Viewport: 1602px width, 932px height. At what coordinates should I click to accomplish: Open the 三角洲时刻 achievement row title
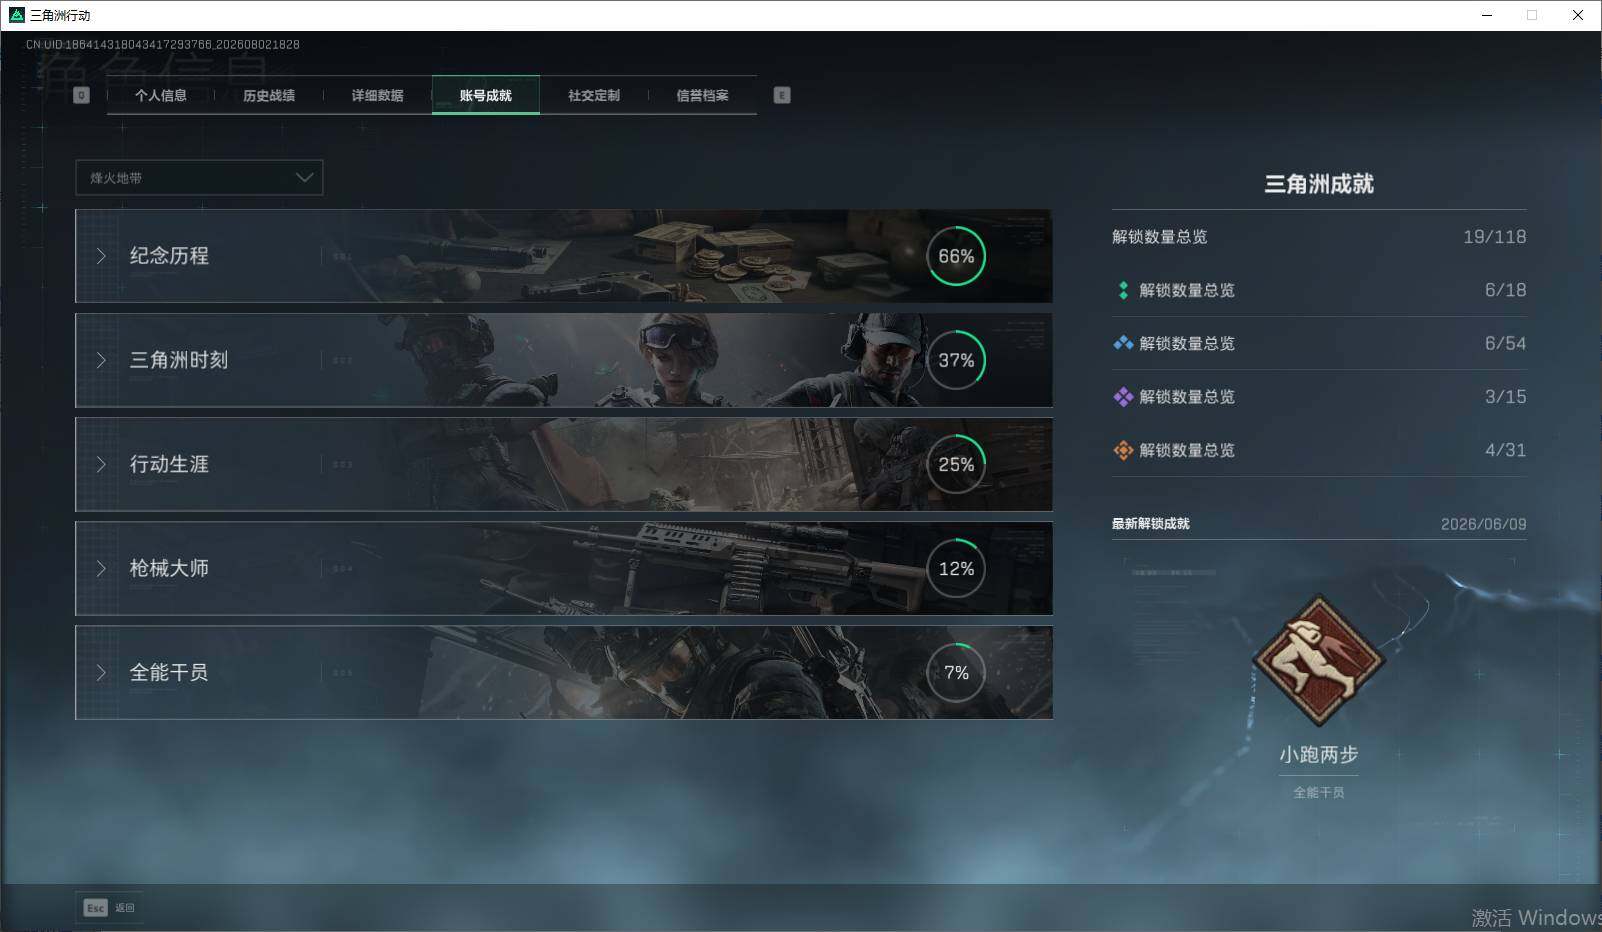179,360
